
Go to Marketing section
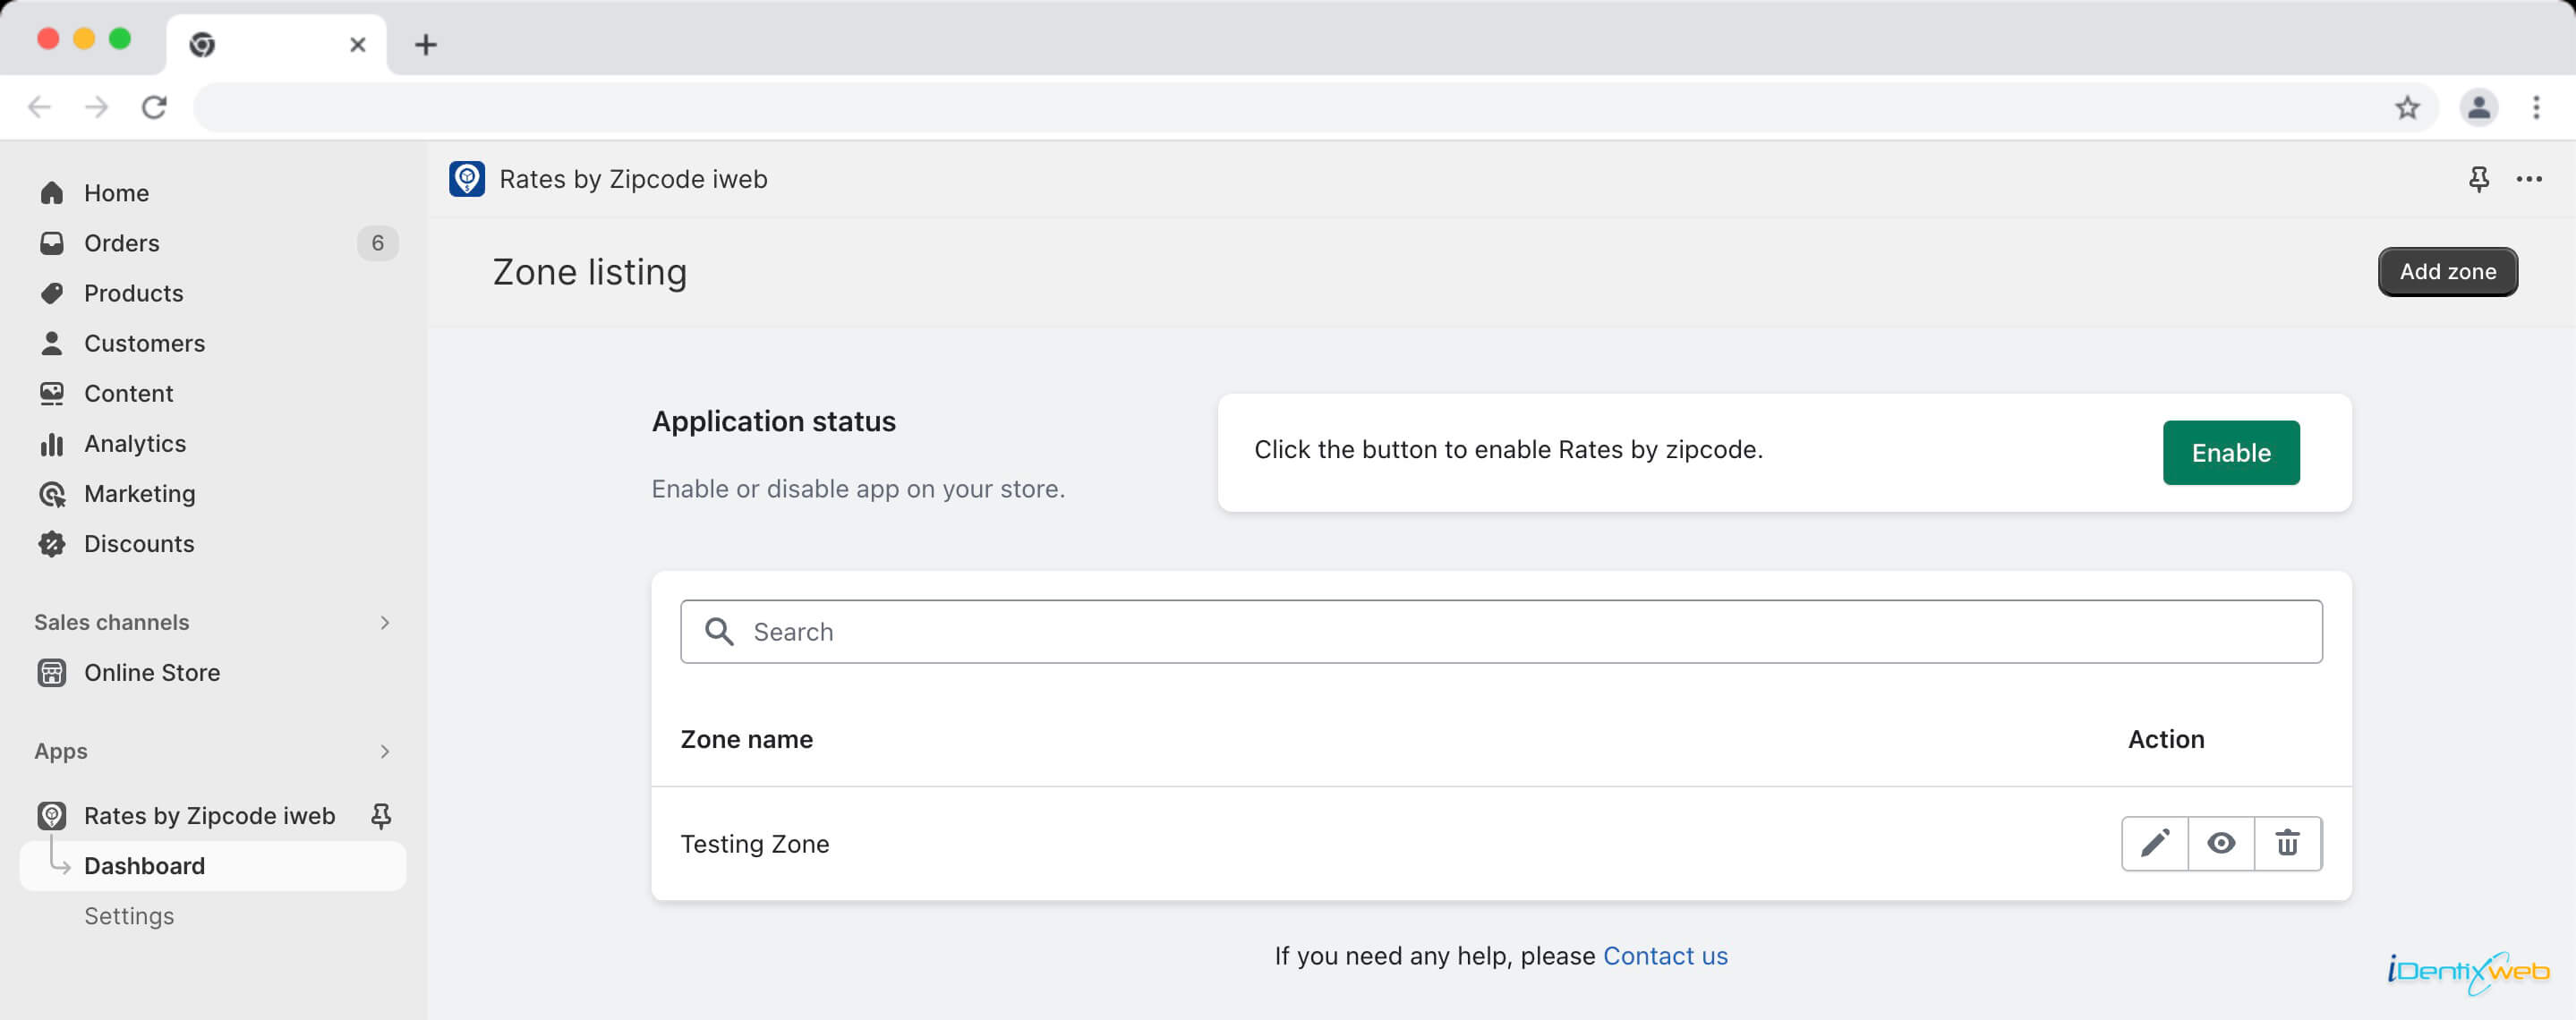[139, 493]
